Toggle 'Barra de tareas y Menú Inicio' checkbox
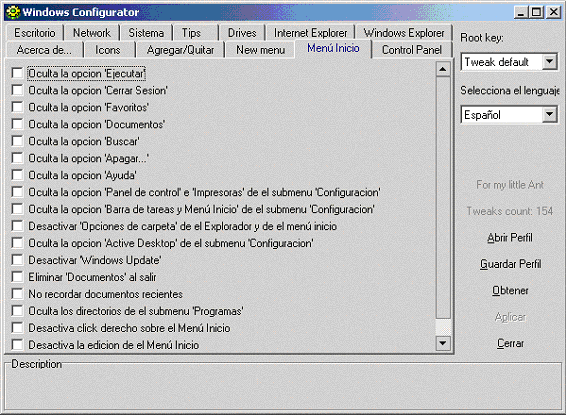The height and width of the screenshot is (415, 566). tap(17, 209)
